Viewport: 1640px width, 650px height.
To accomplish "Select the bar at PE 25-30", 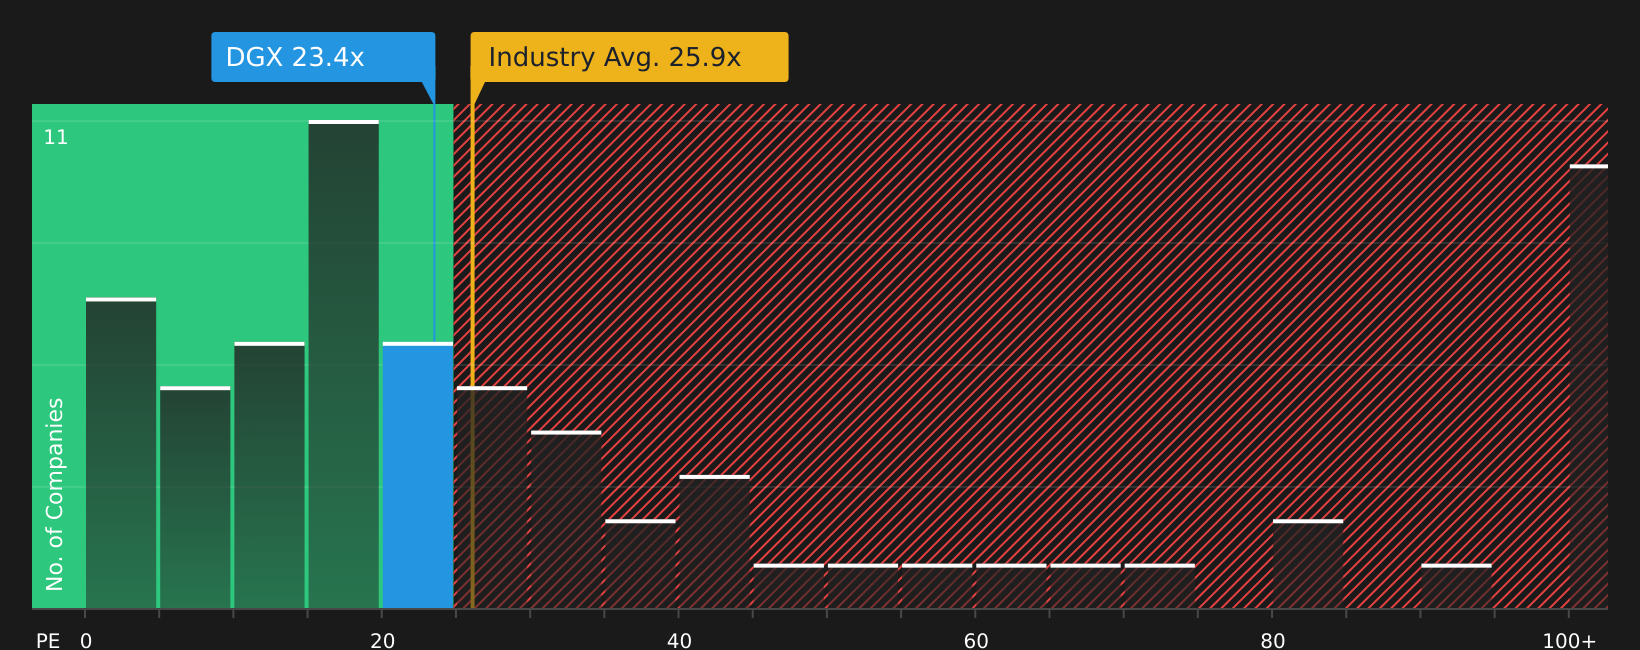I will [492, 498].
